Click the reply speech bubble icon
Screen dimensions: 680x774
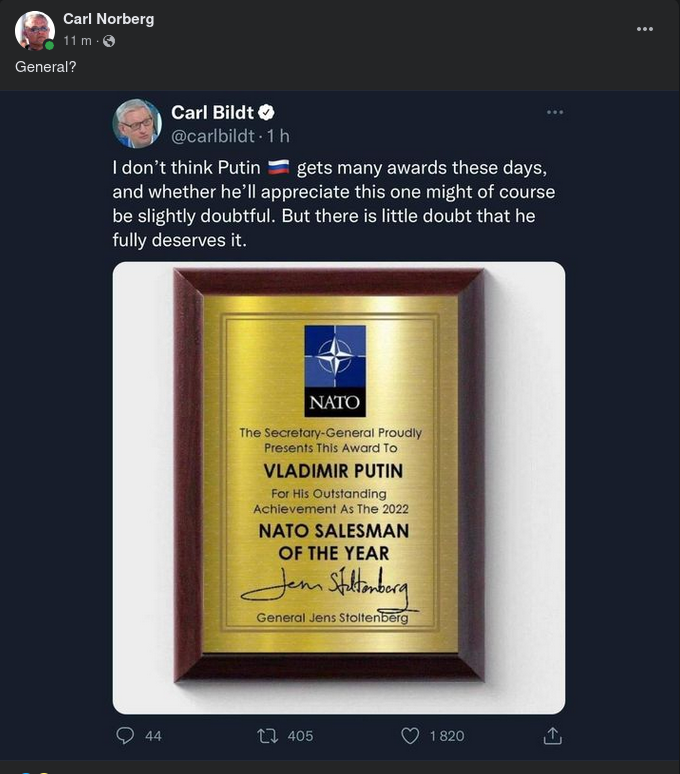(126, 735)
